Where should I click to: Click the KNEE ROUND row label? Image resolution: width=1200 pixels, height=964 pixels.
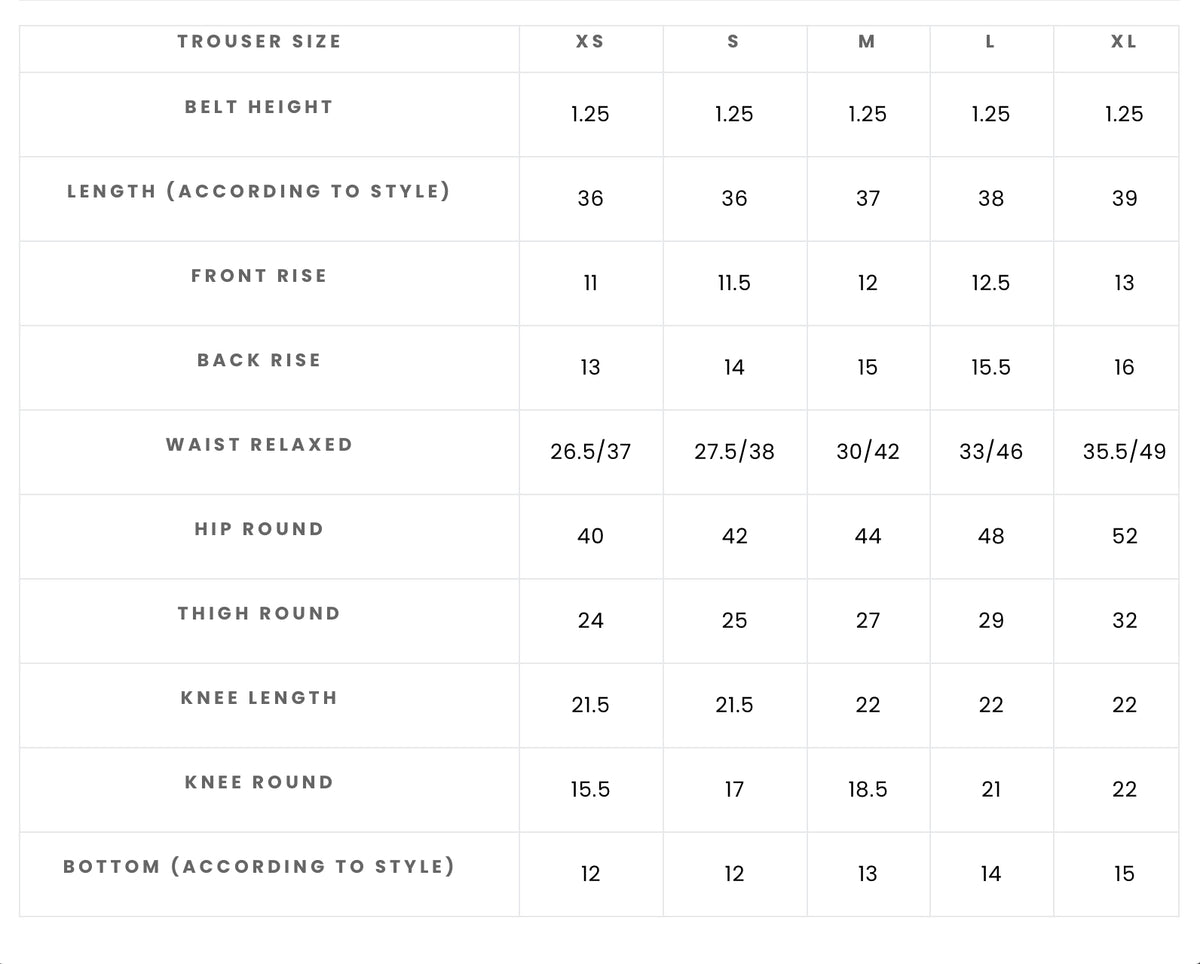click(x=259, y=783)
